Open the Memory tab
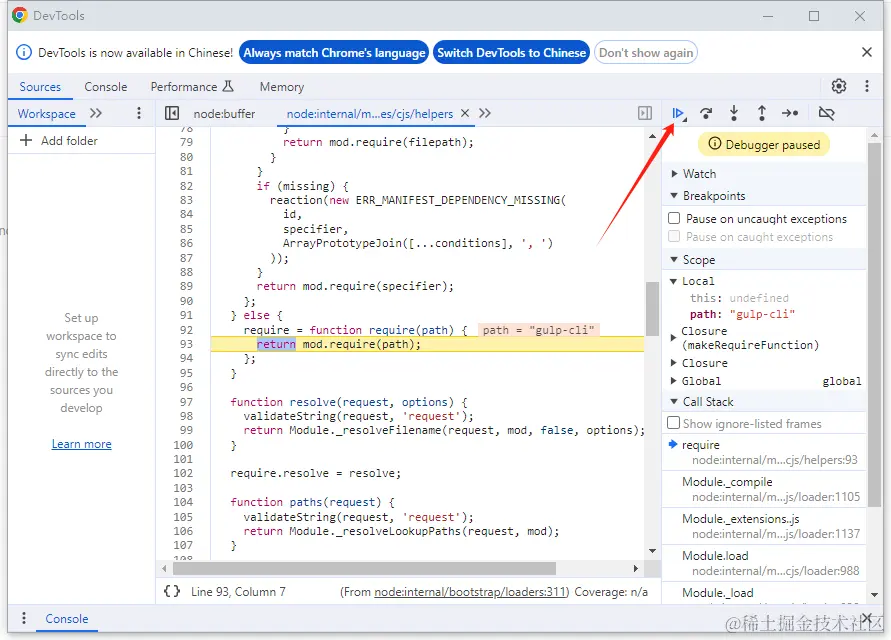 click(x=282, y=86)
